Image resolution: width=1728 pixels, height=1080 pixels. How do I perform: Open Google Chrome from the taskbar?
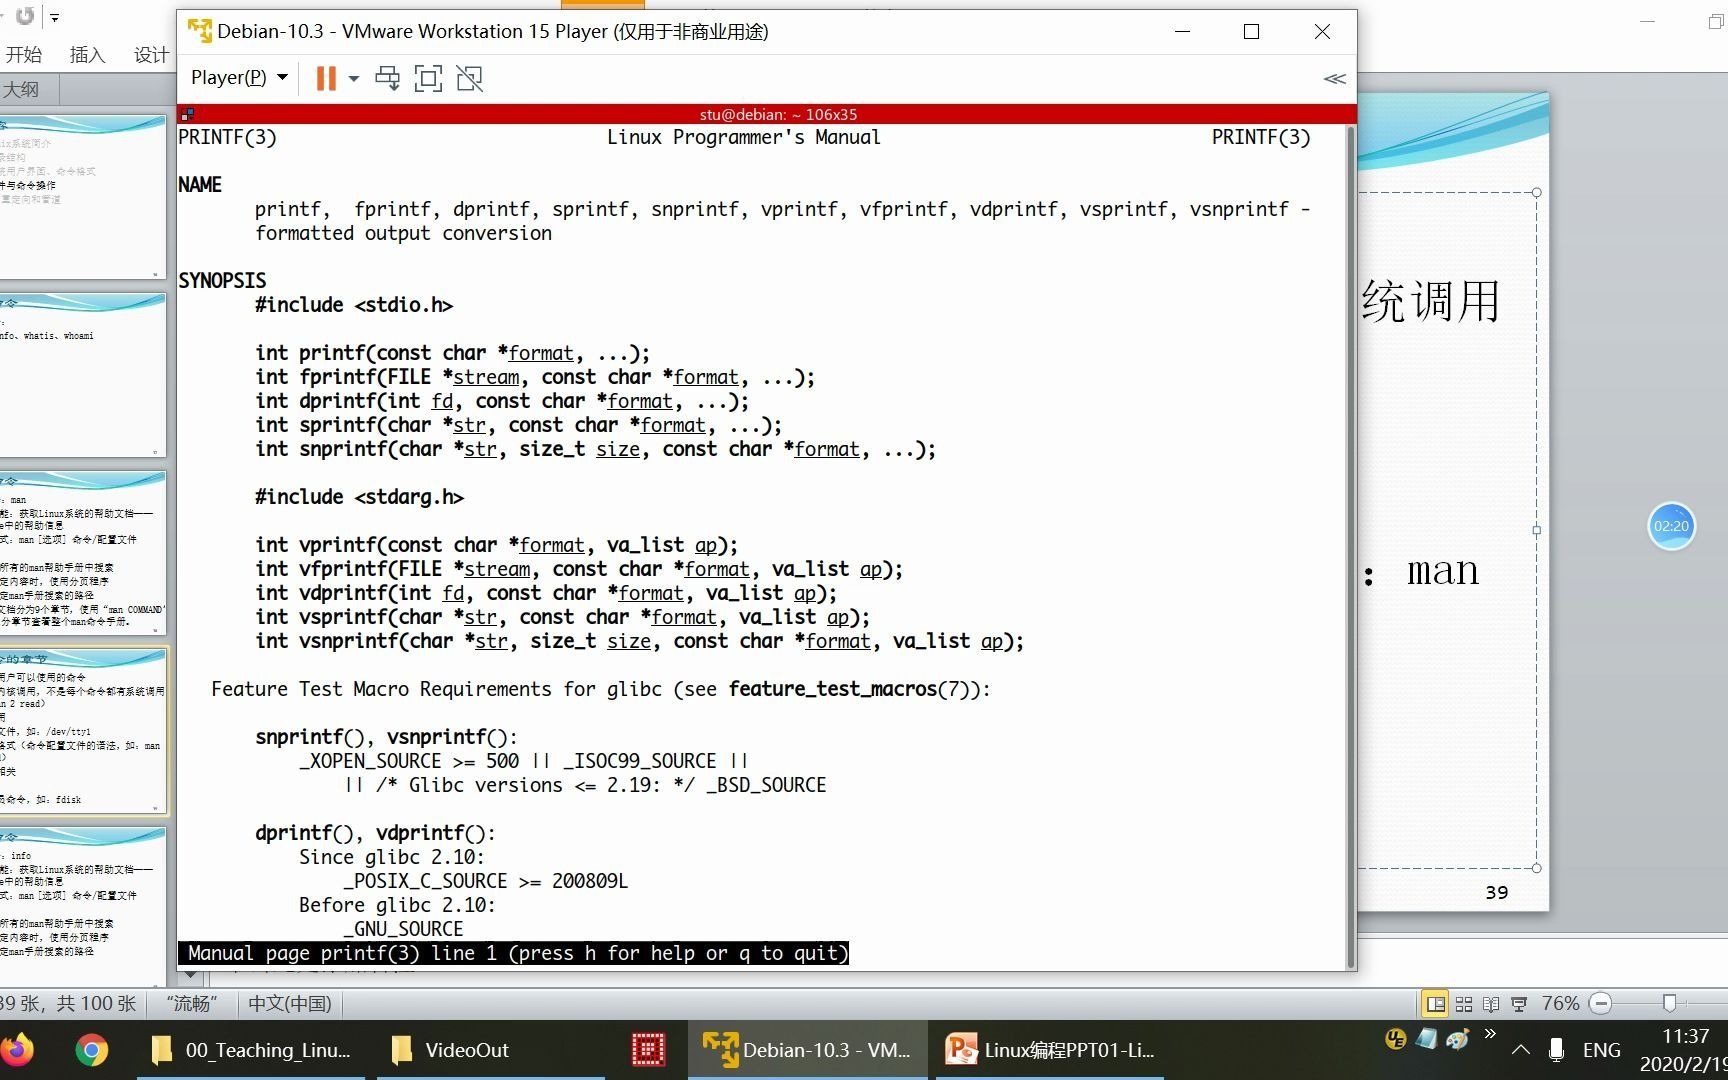click(92, 1050)
